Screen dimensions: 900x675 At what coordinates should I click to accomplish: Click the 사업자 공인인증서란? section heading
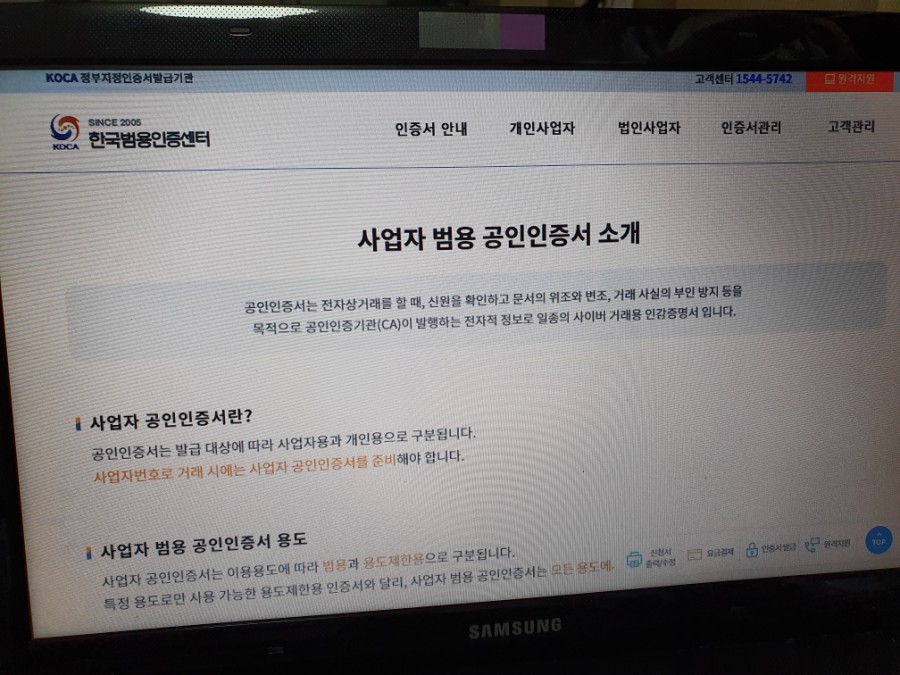pos(171,420)
